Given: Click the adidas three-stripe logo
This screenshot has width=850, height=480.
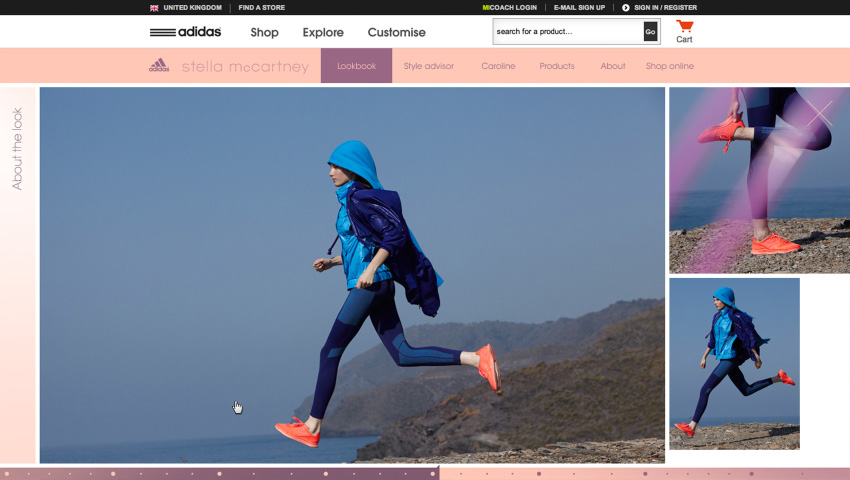Looking at the screenshot, I should click(185, 32).
